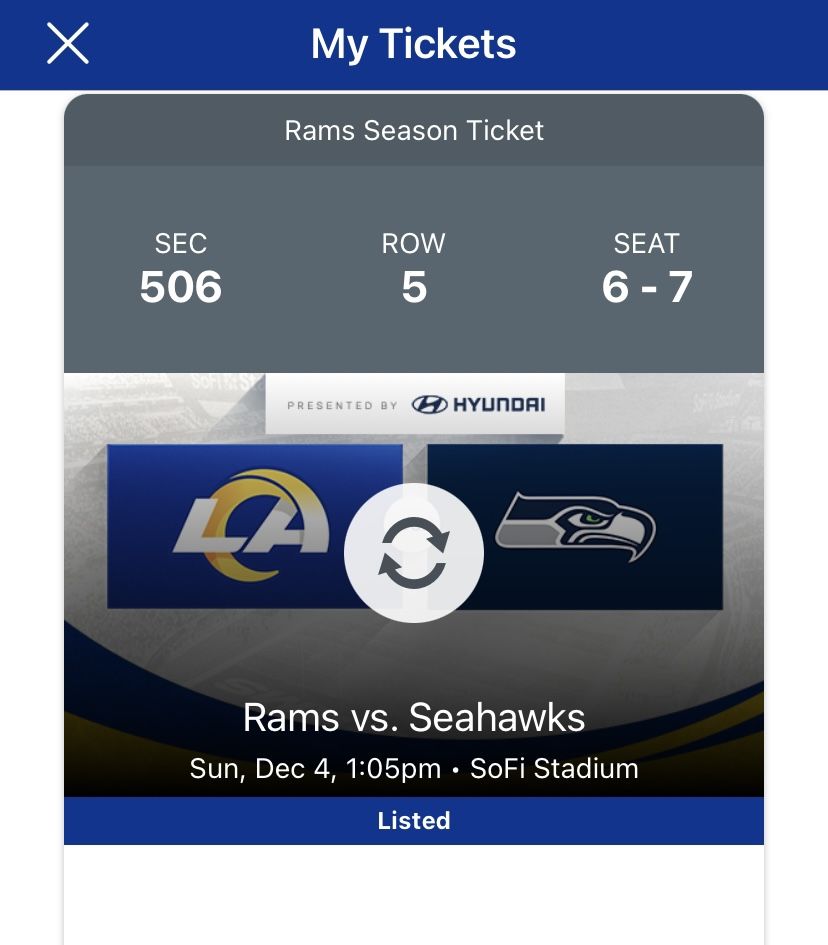Open the "Rams vs. Seahawks" event title

click(x=414, y=717)
